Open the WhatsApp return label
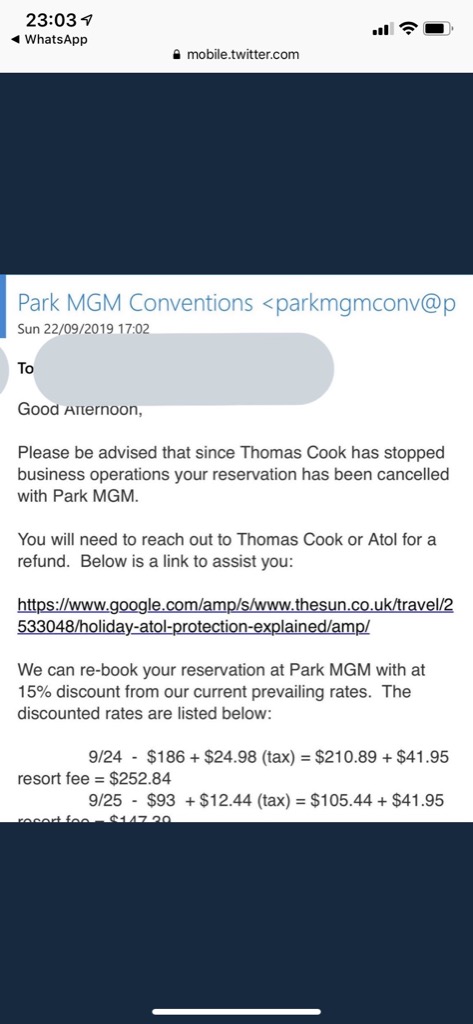 coord(56,39)
